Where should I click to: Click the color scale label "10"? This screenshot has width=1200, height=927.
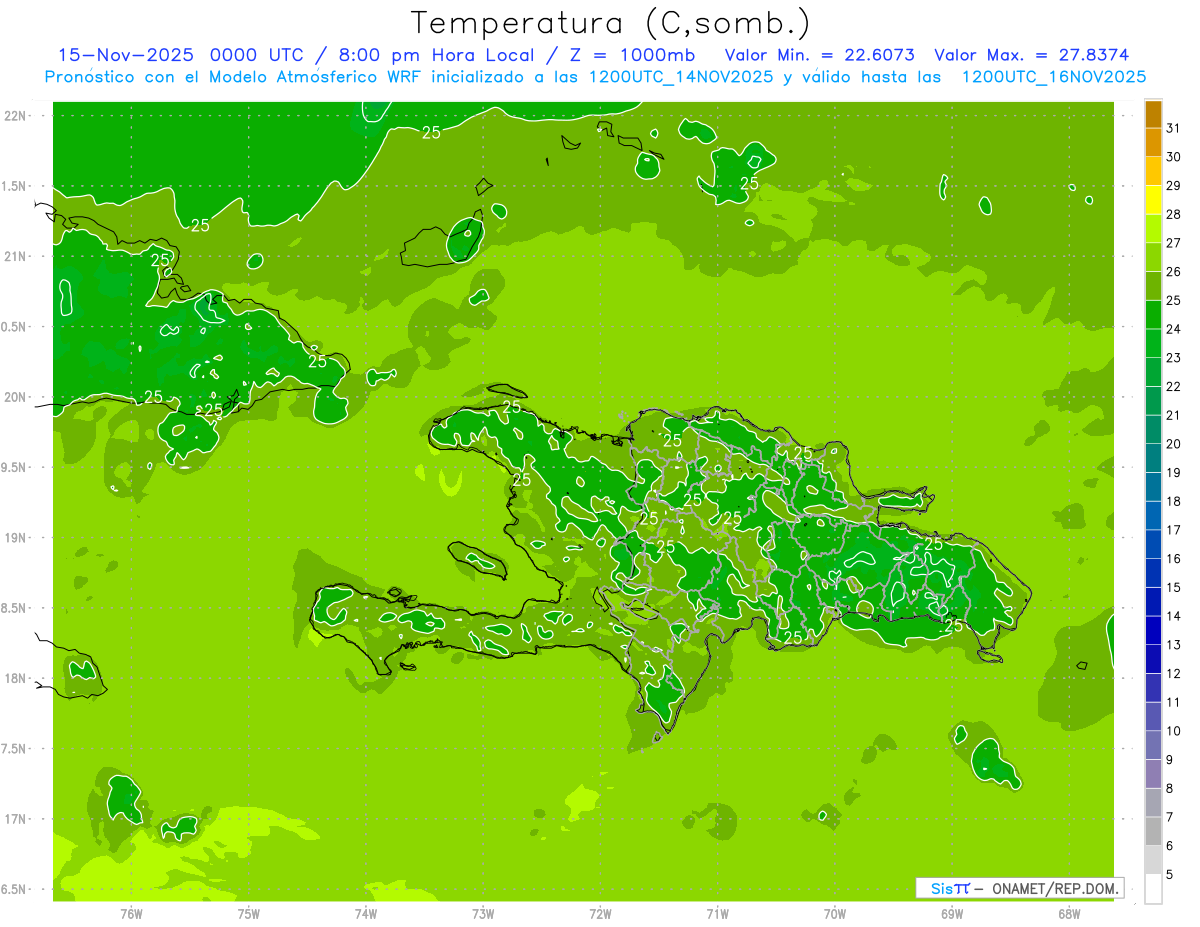(1173, 731)
